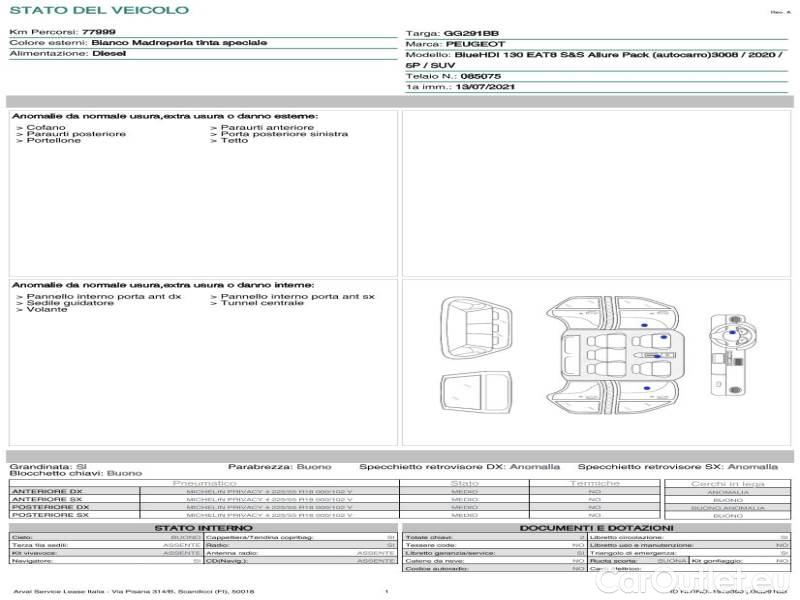This screenshot has height=600, width=800.
Task: Click the 'Parabrezza: Buono' field
Action: 280,466
